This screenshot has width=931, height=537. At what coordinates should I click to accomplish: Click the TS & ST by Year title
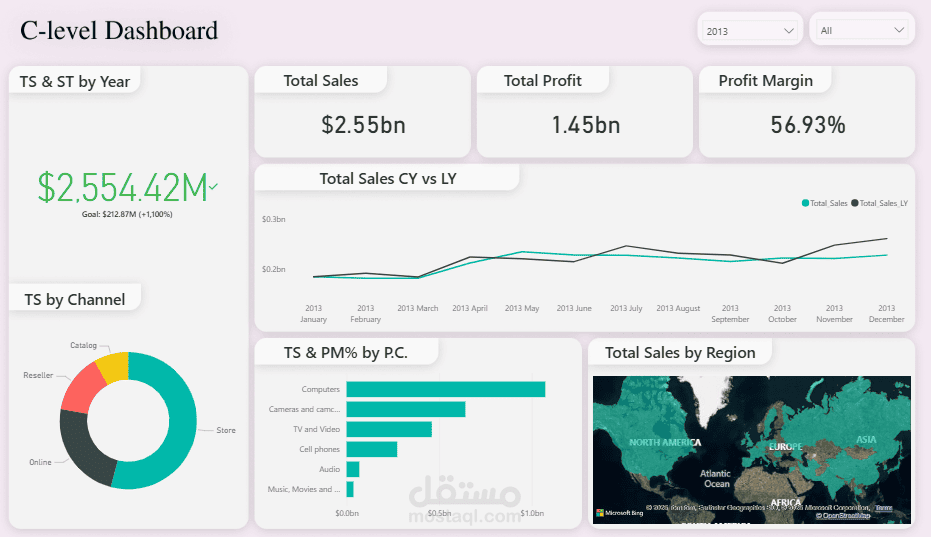pos(75,82)
